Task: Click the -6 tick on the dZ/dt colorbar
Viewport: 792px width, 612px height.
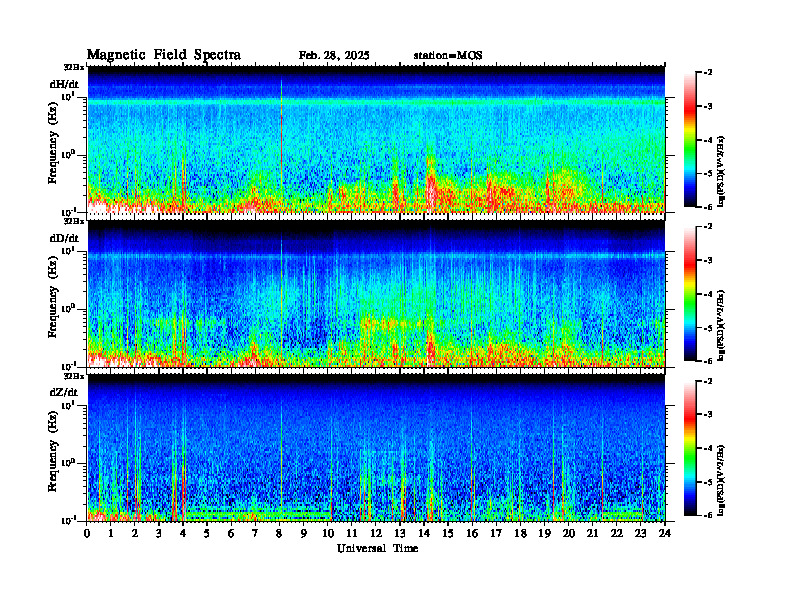Action: [x=708, y=515]
